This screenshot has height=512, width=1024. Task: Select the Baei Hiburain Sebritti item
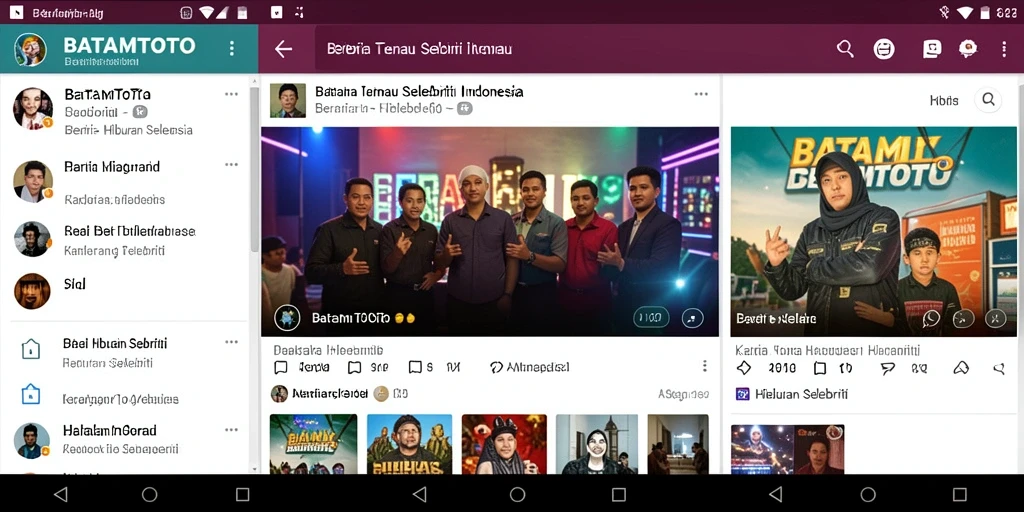[x=124, y=352]
